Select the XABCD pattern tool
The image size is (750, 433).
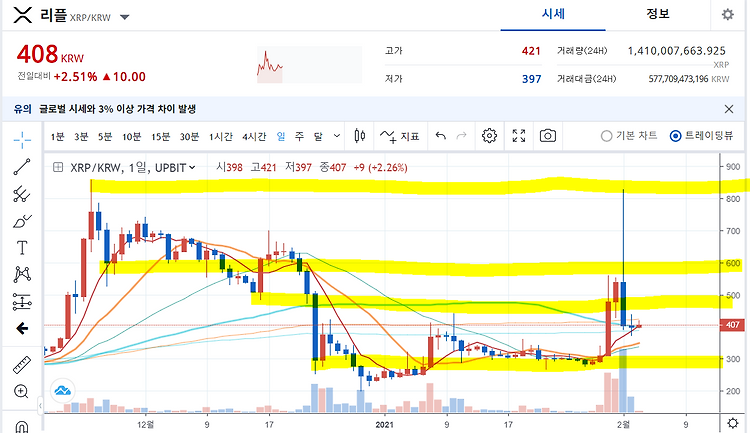click(22, 274)
